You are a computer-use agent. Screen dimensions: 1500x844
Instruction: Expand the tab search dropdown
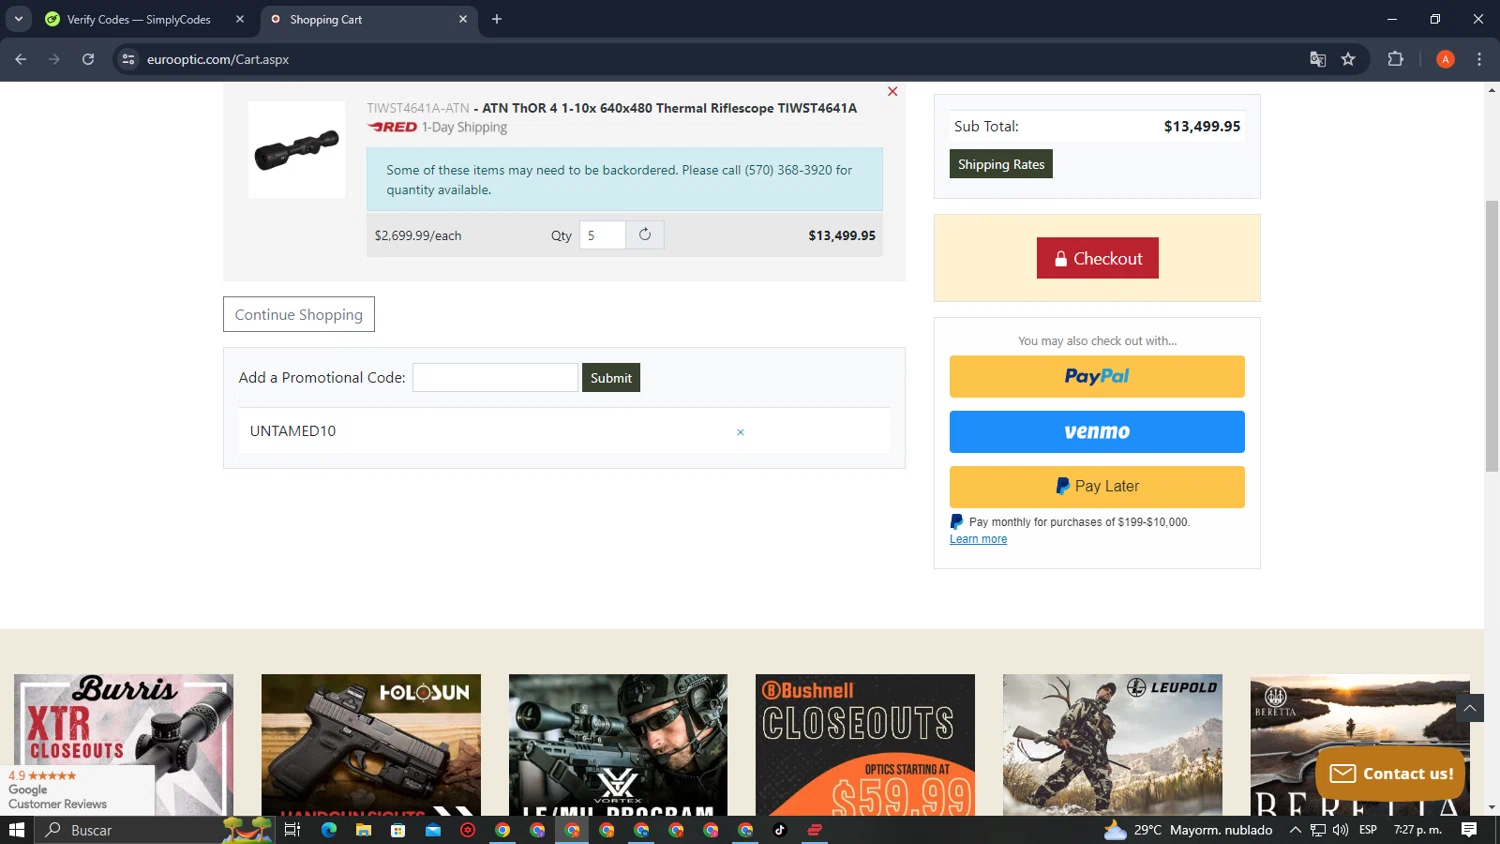(18, 19)
